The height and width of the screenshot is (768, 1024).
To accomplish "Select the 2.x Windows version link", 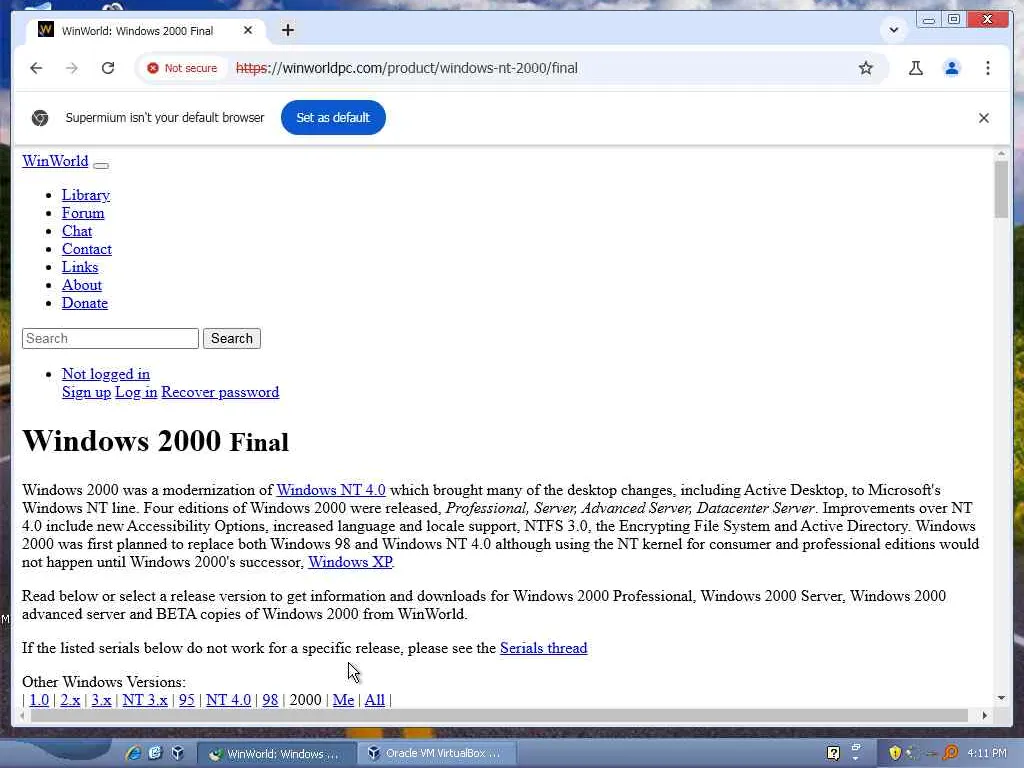I will click(x=70, y=699).
